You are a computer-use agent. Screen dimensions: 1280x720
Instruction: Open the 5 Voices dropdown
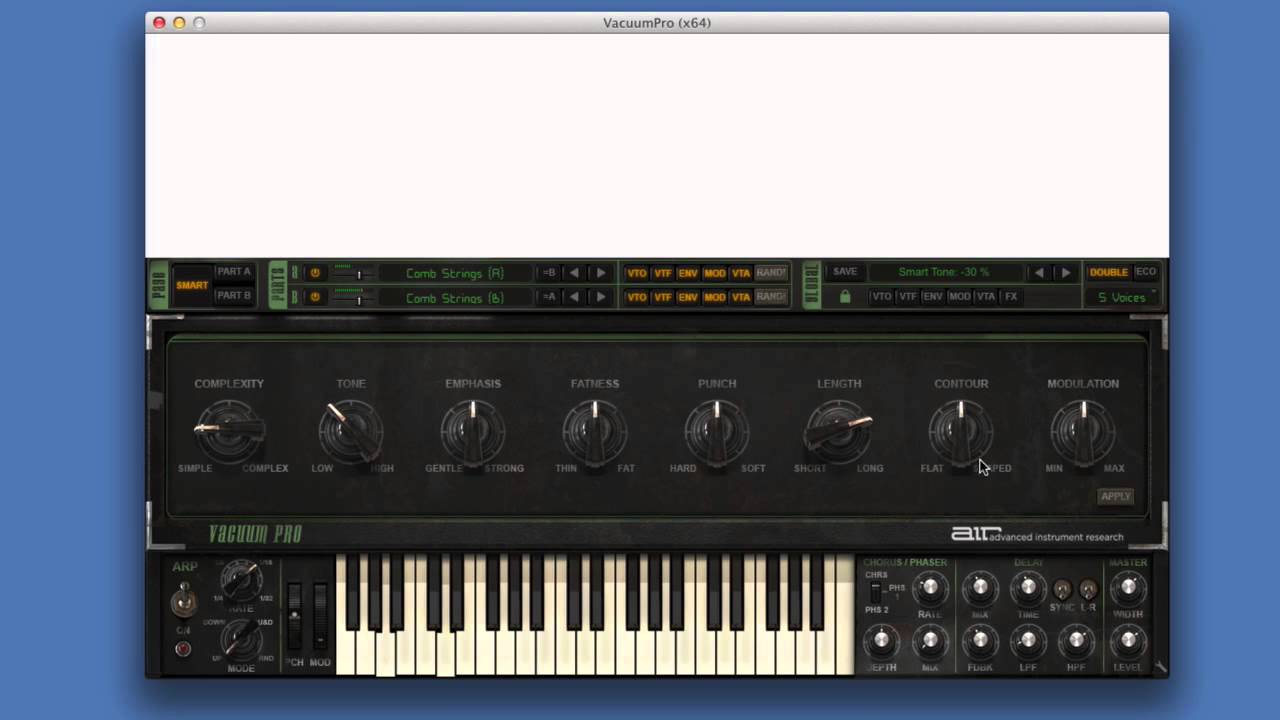click(x=1122, y=297)
